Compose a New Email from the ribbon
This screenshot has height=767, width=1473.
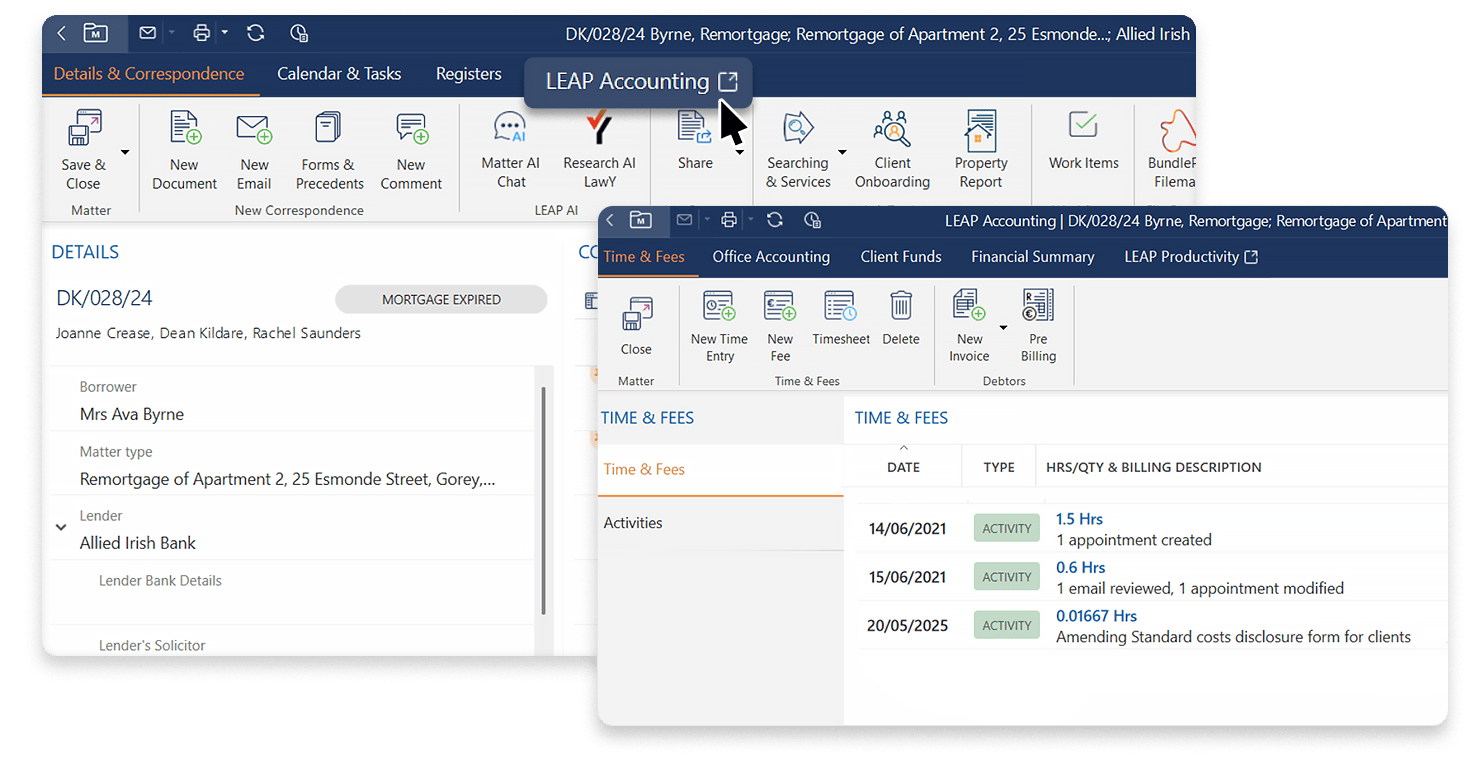[x=254, y=151]
